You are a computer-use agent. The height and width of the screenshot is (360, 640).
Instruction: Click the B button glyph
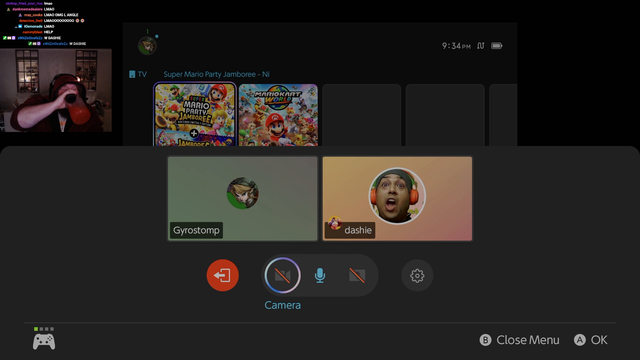click(485, 340)
